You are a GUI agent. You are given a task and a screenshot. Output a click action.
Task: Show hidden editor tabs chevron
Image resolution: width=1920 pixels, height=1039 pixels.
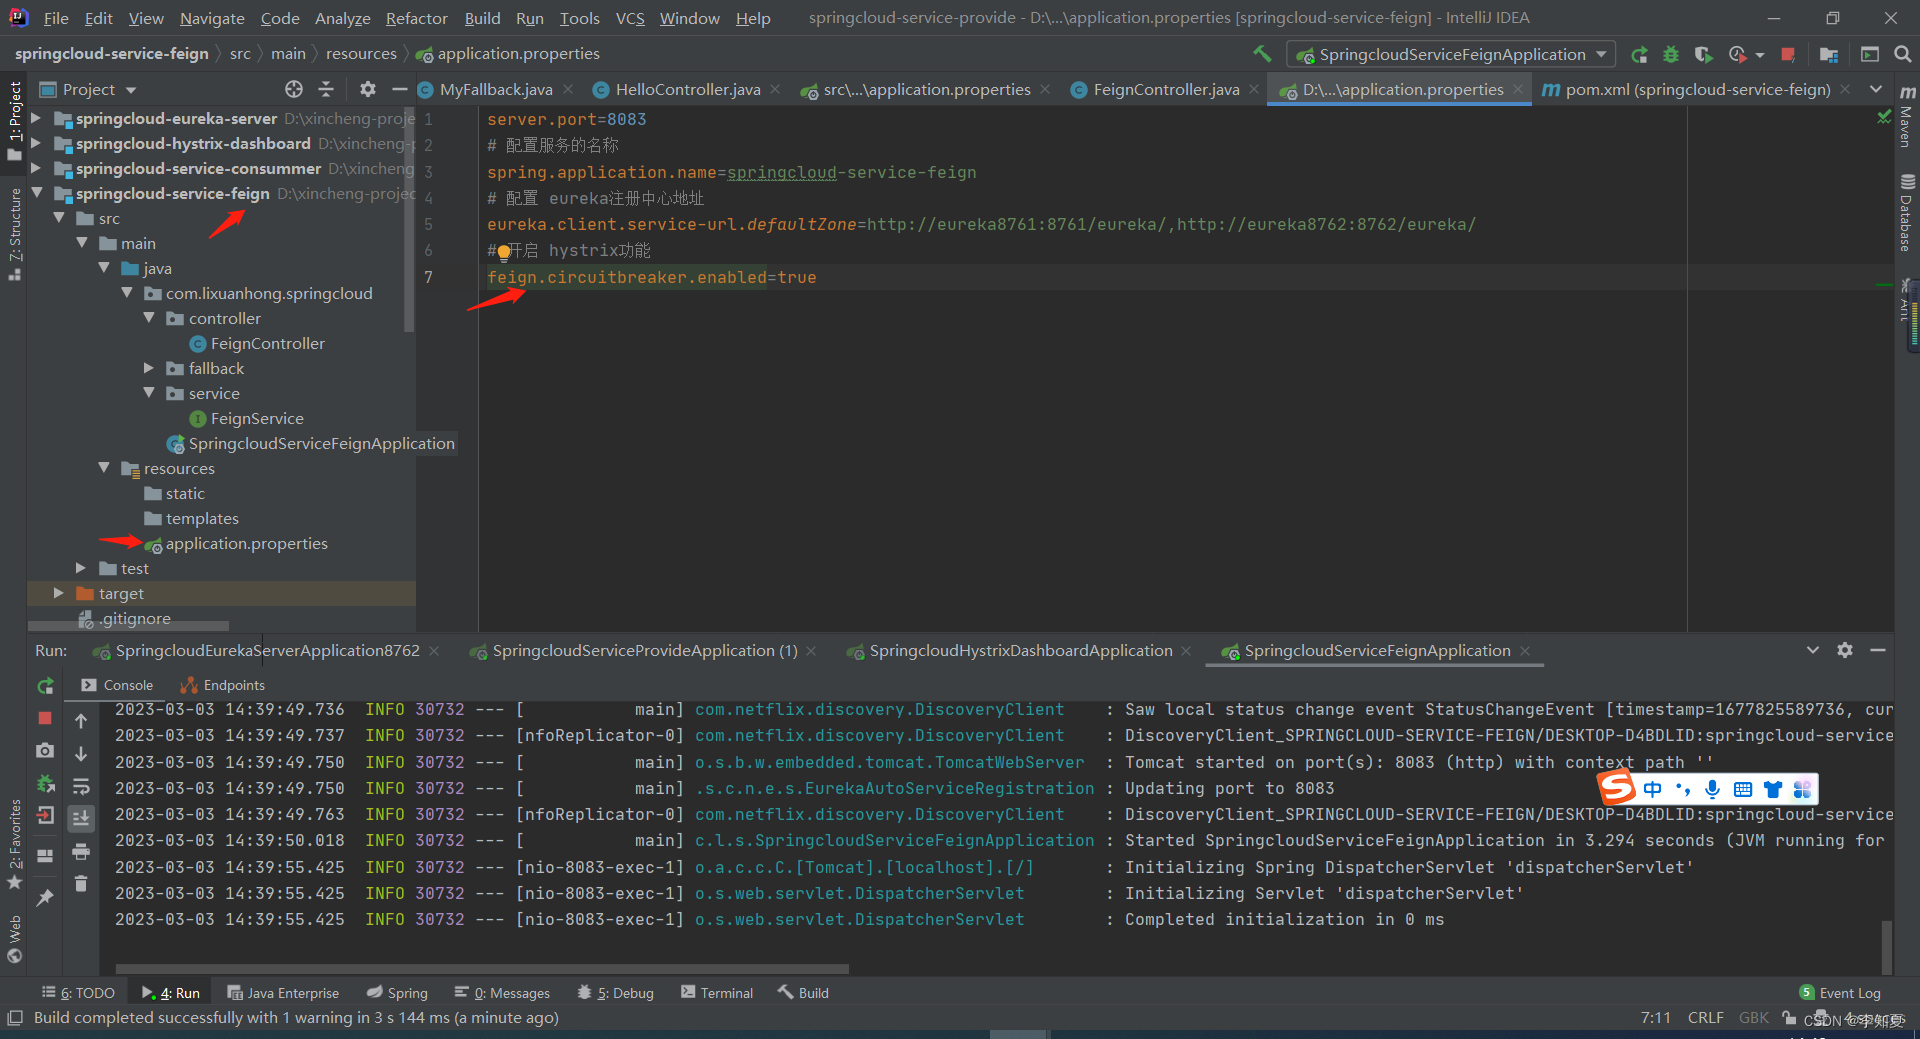[1875, 89]
